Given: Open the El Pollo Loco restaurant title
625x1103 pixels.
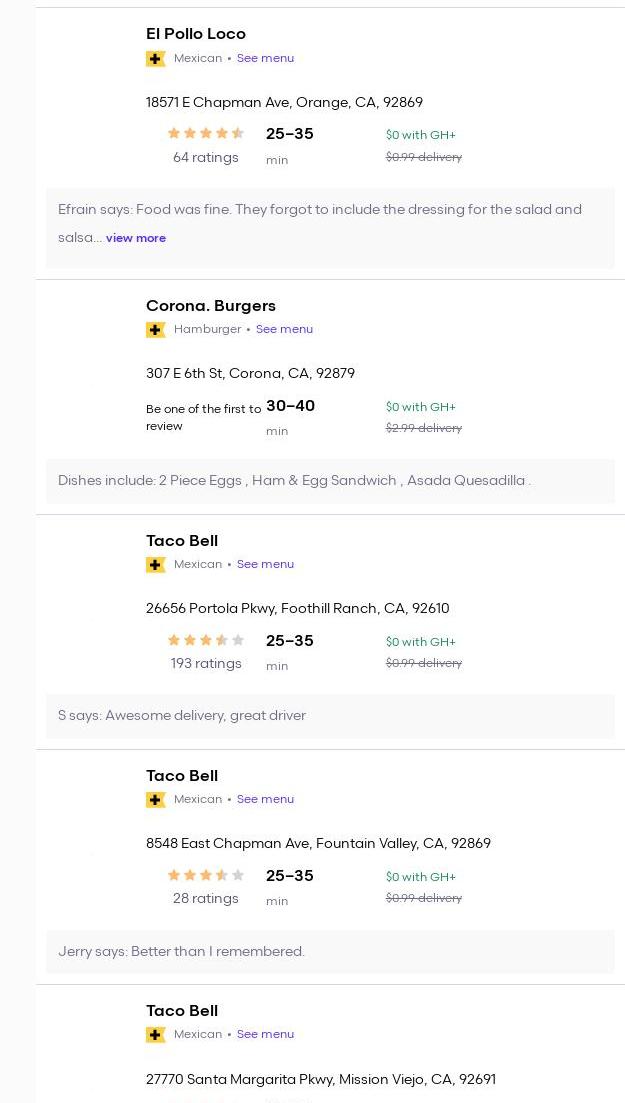Looking at the screenshot, I should point(196,34).
